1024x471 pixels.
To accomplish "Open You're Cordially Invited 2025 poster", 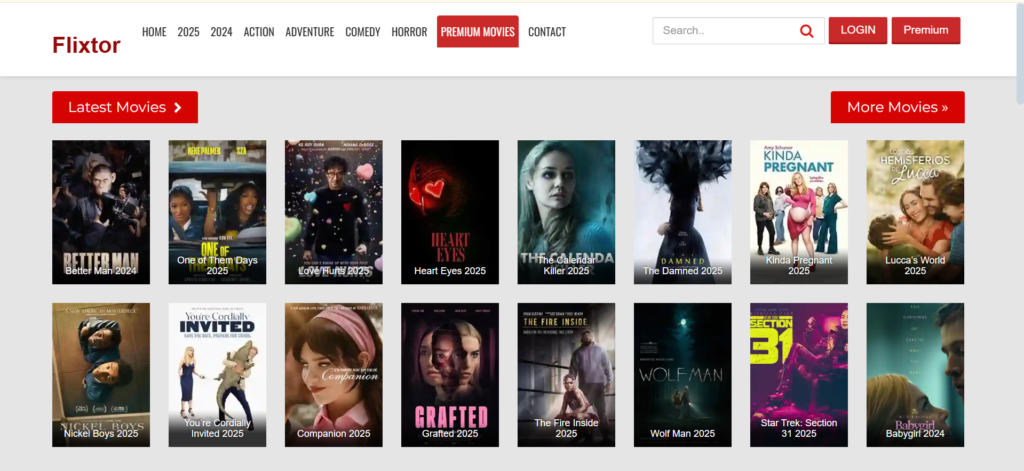I will (x=217, y=375).
